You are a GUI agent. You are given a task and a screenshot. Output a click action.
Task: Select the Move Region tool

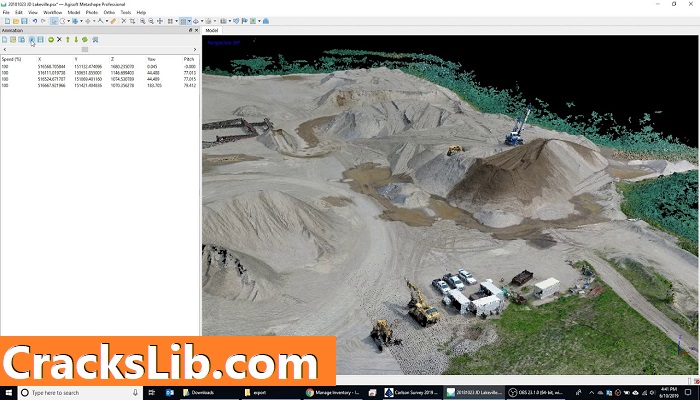(x=75, y=21)
